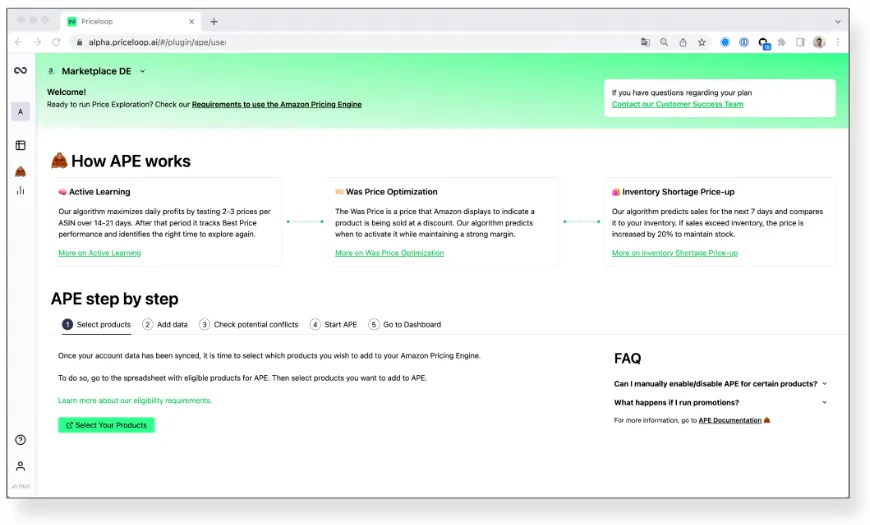Open the 'APE Documentation' link
This screenshot has height=525, width=870.
pyautogui.click(x=730, y=421)
